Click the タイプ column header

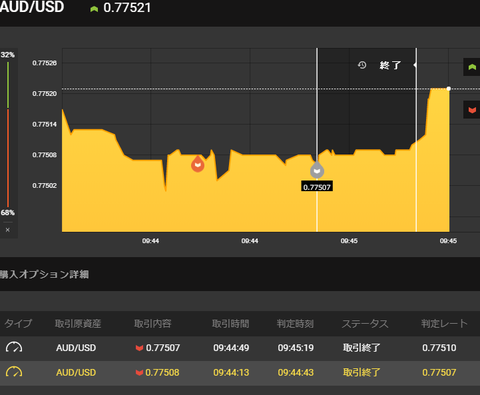(18, 323)
